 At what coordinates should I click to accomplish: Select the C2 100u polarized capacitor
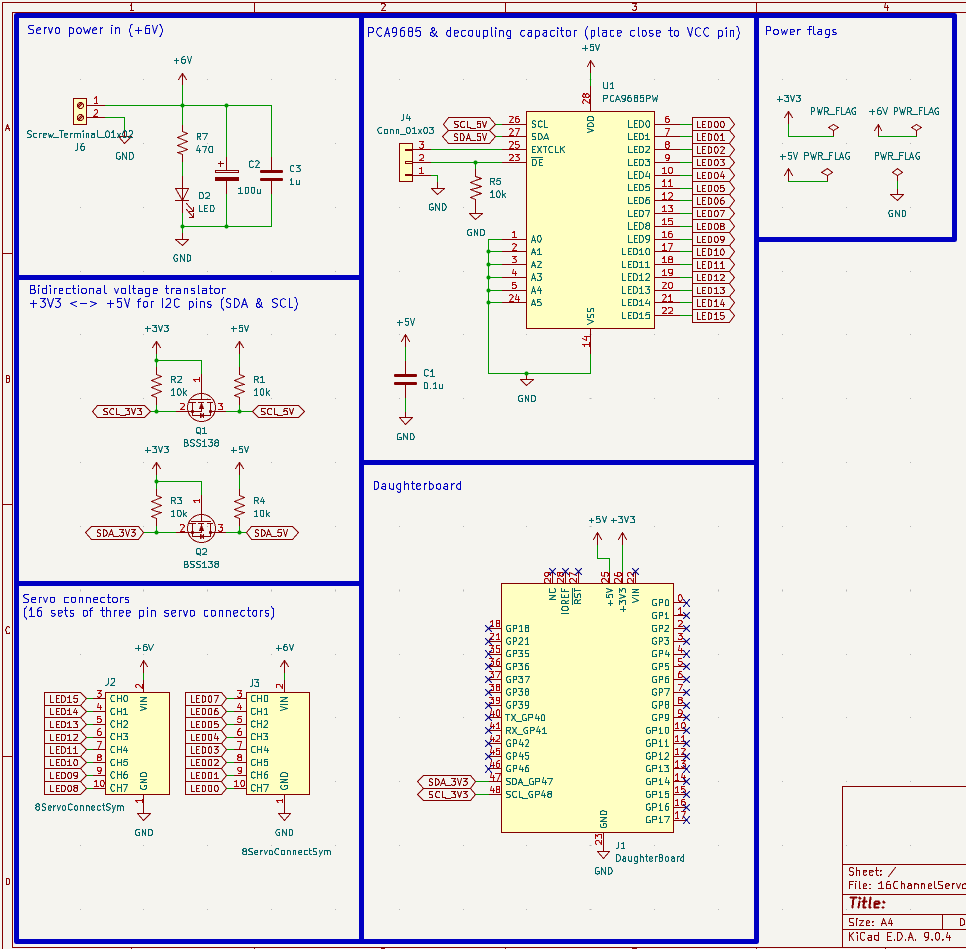pyautogui.click(x=227, y=175)
